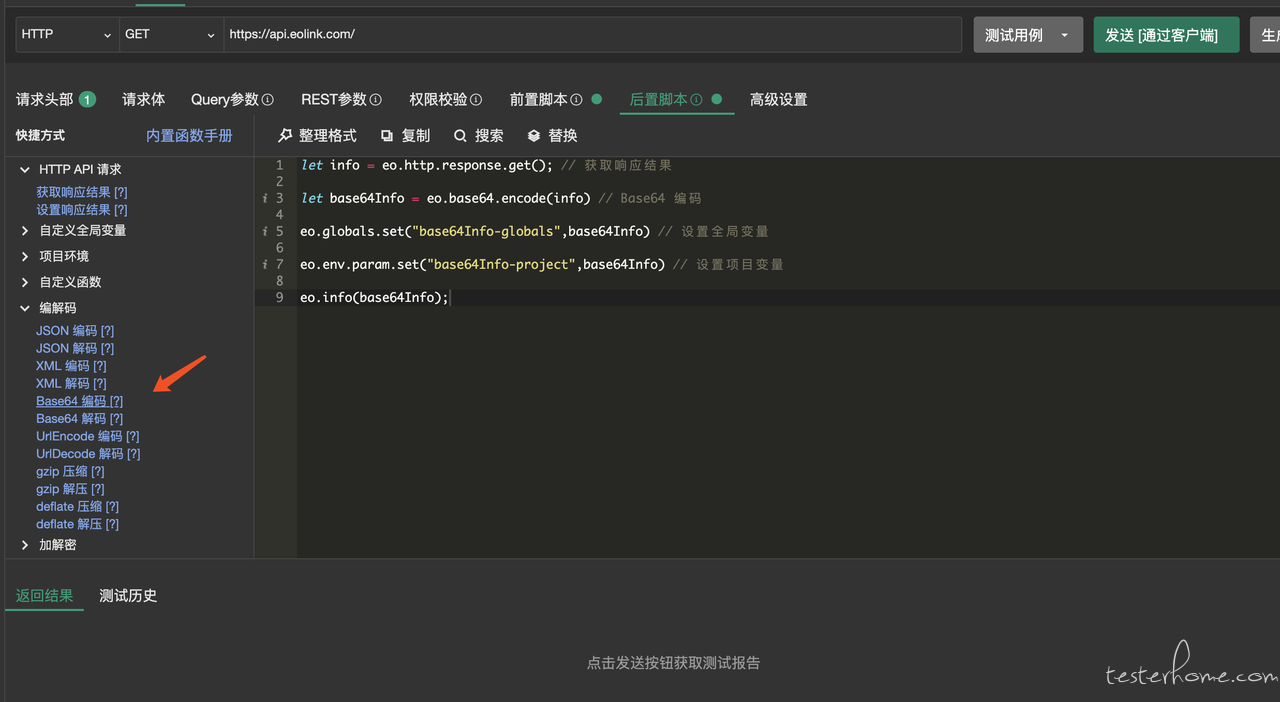This screenshot has width=1280, height=702.
Task: Click the JSON 解码 shortcut
Action: tap(75, 349)
